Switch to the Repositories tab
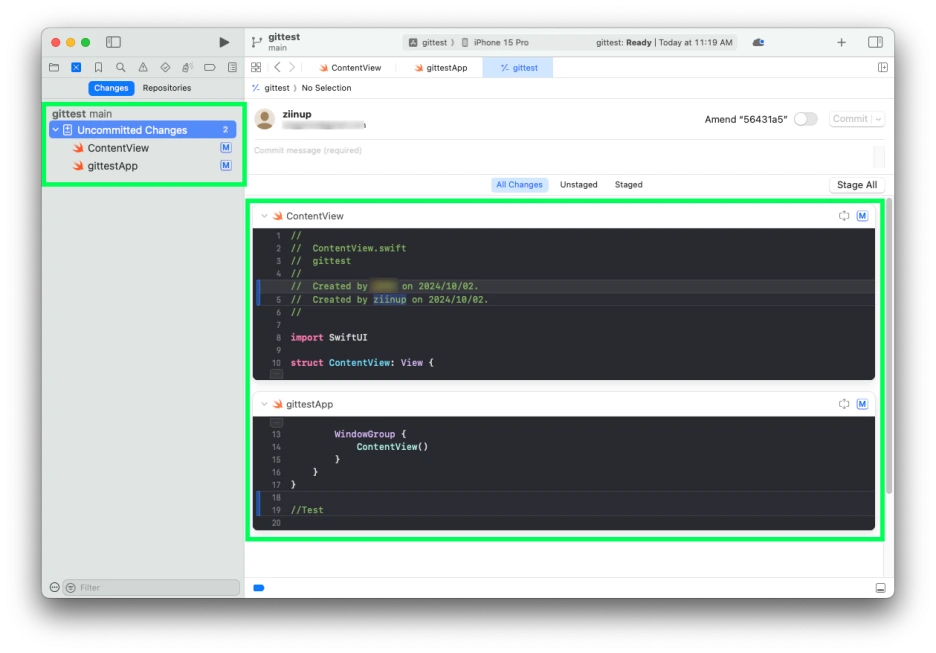This screenshot has width=936, height=653. point(167,88)
